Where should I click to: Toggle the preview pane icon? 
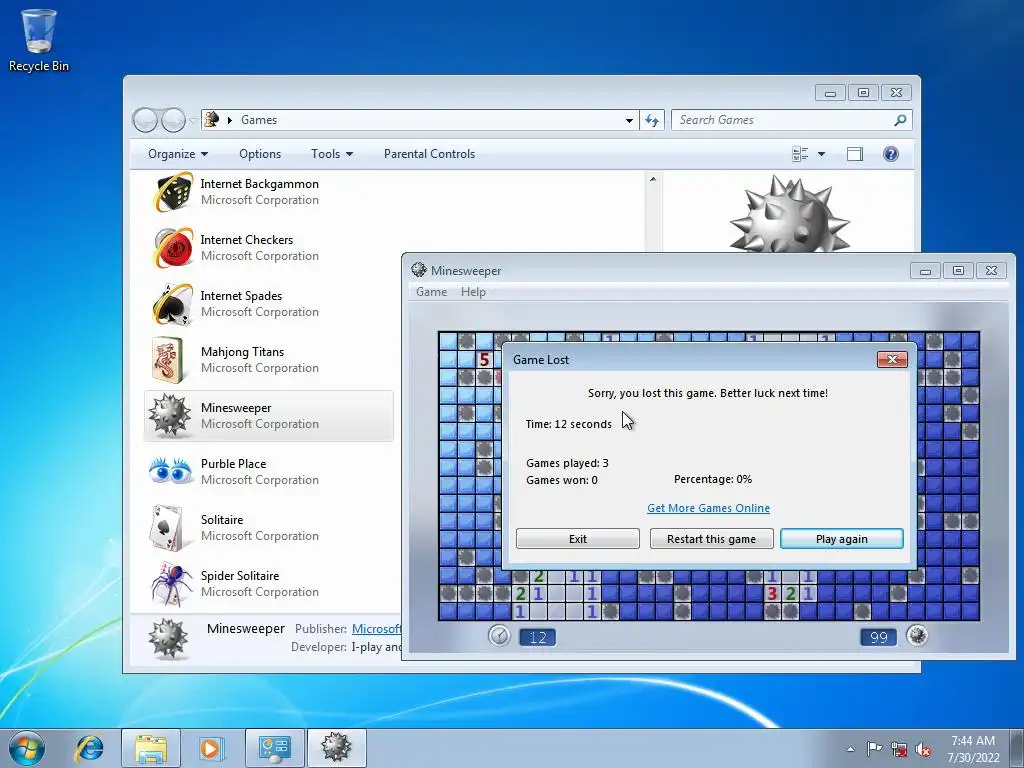(854, 154)
